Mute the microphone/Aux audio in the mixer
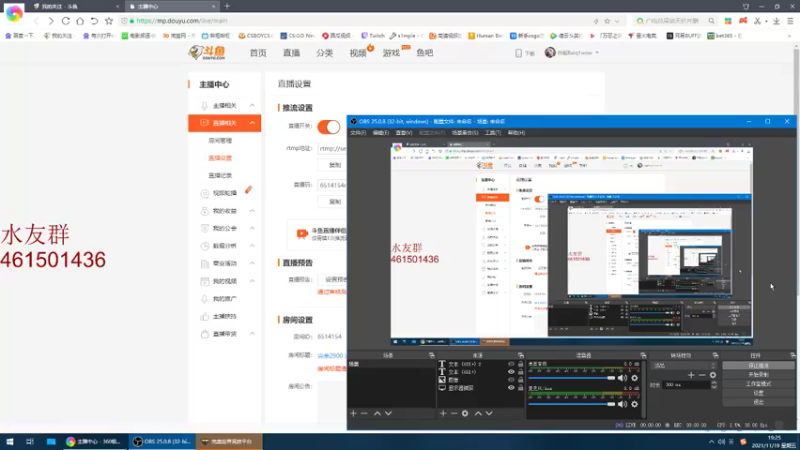Screen dimensions: 800x450 click(622, 404)
